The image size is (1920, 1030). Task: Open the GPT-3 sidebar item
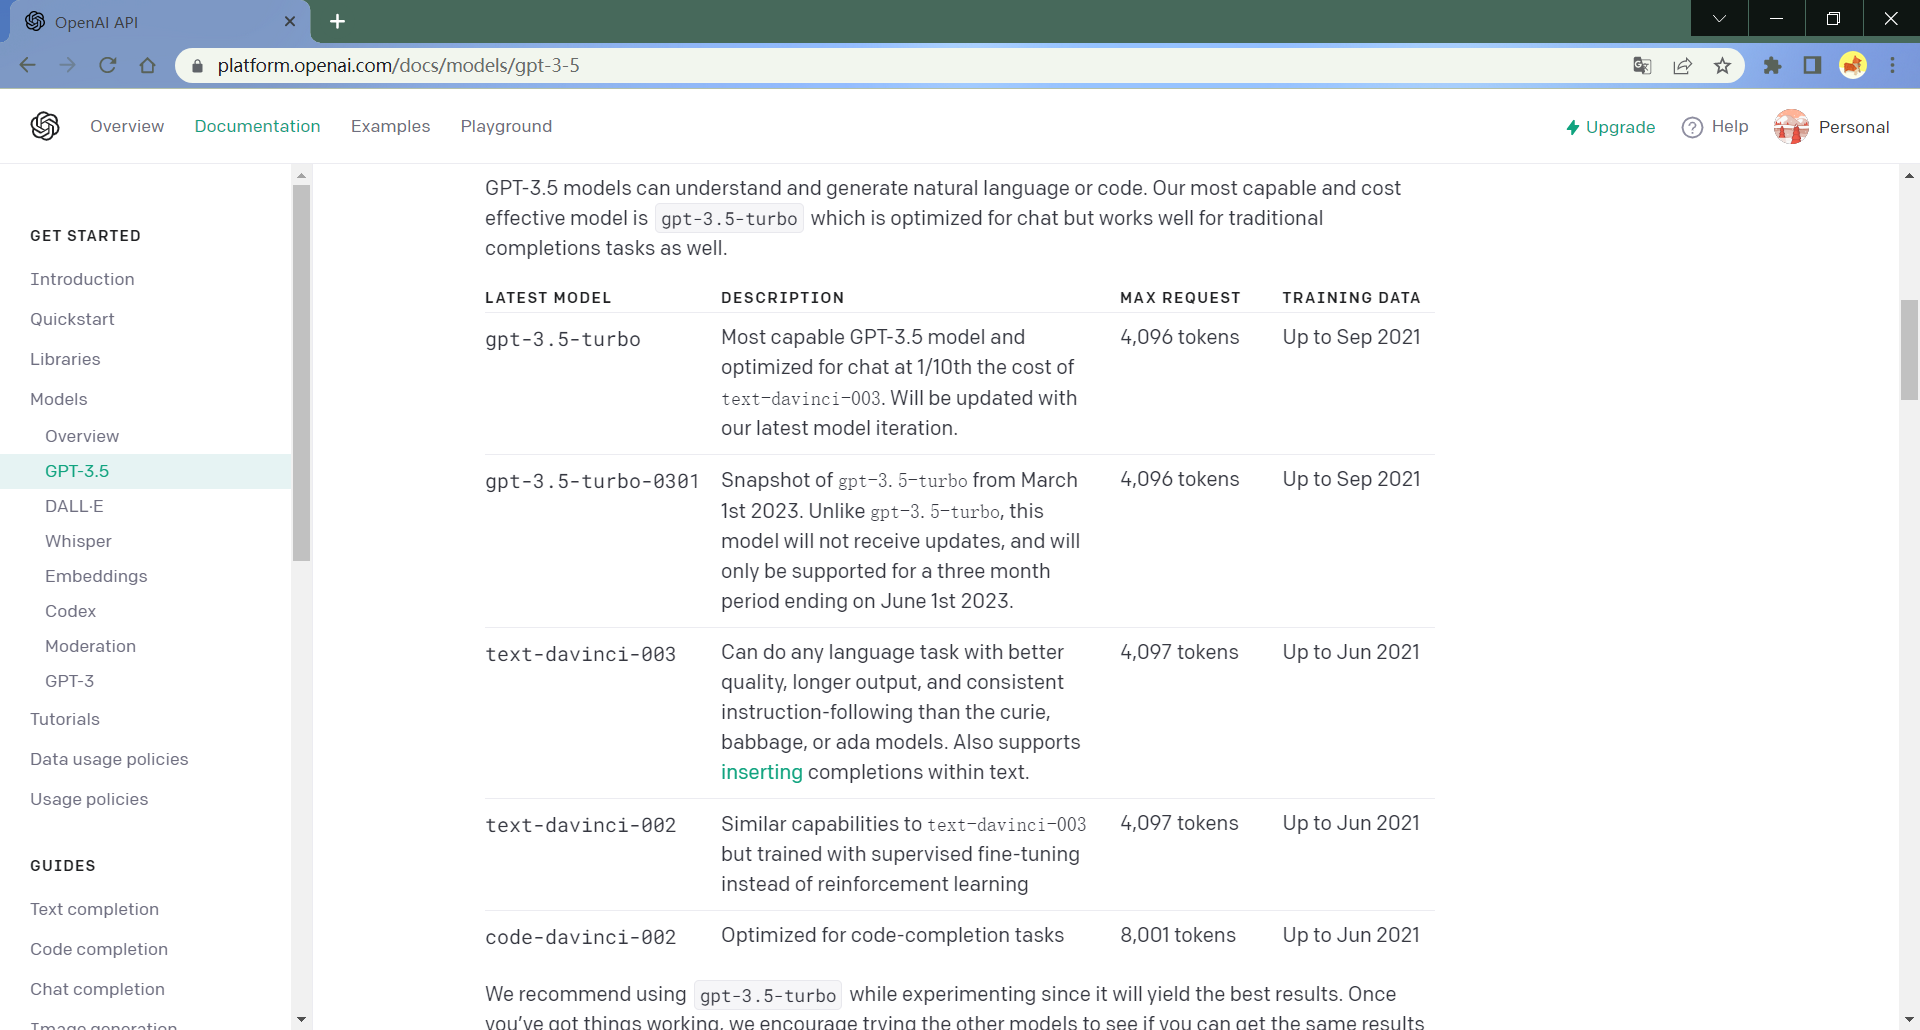(x=69, y=681)
